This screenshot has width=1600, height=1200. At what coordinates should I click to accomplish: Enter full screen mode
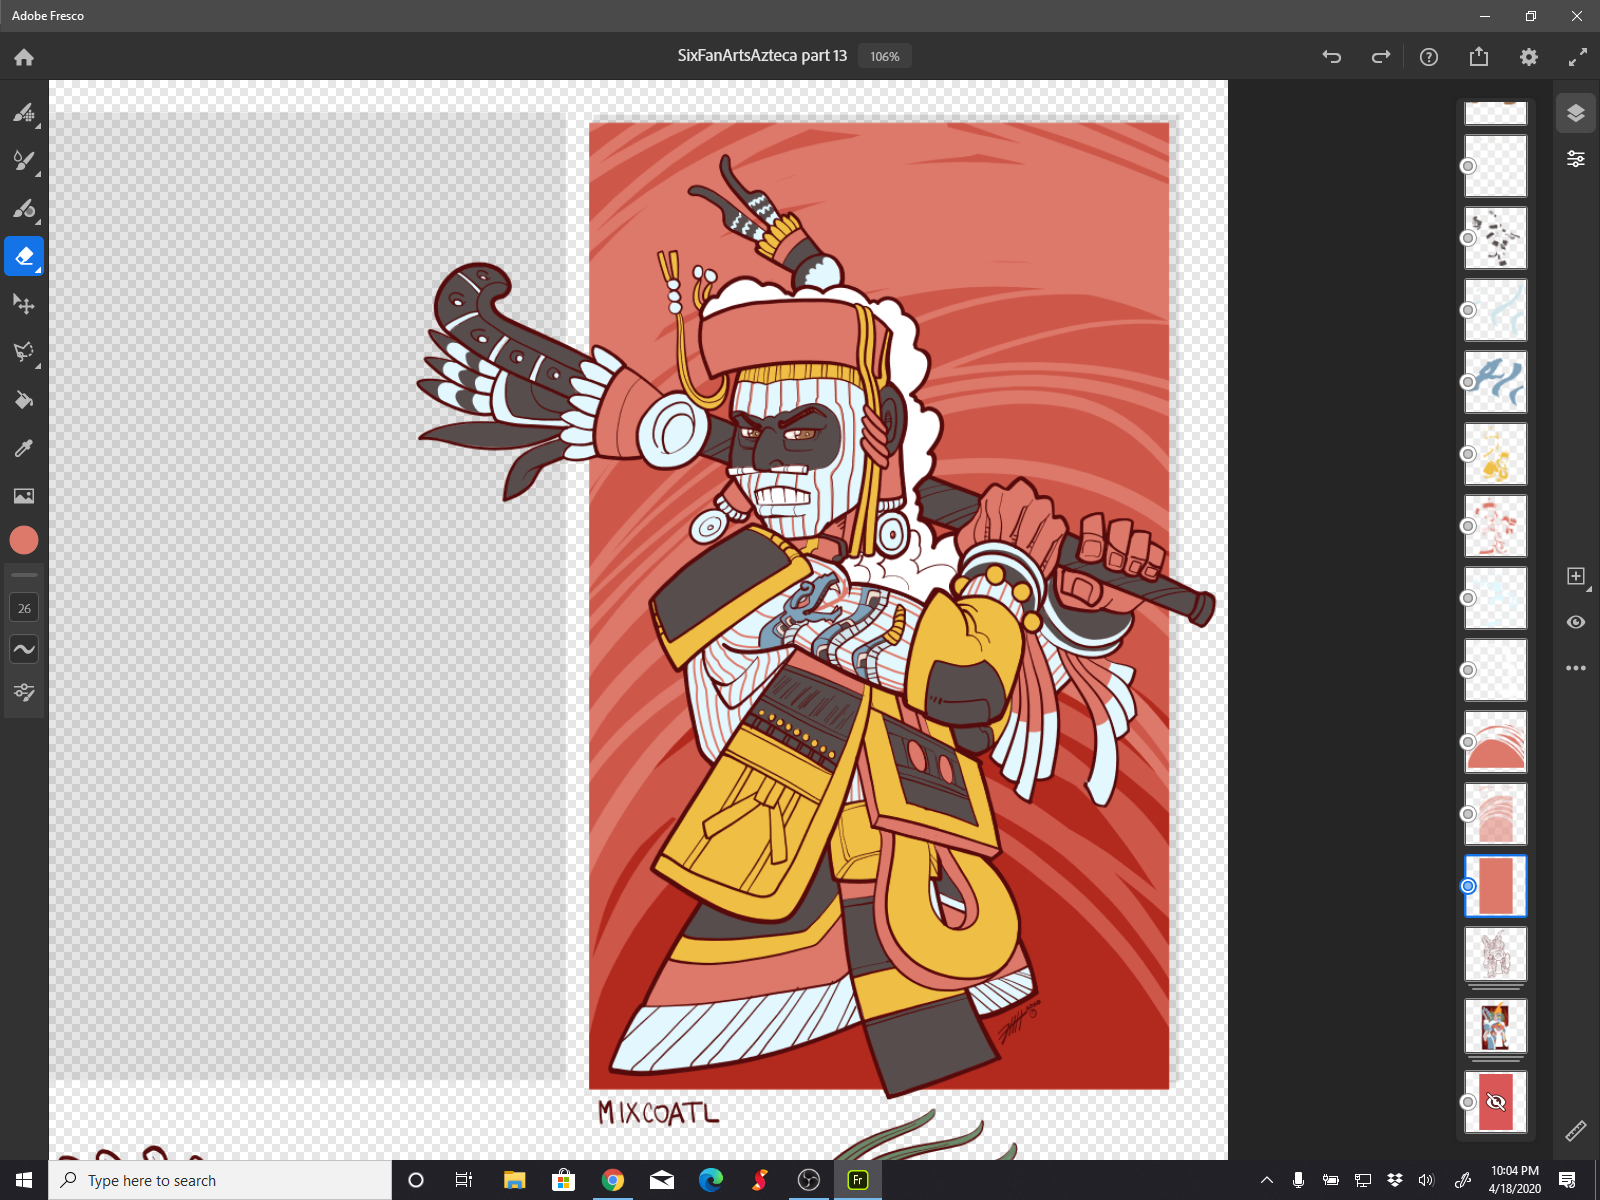(x=1577, y=57)
